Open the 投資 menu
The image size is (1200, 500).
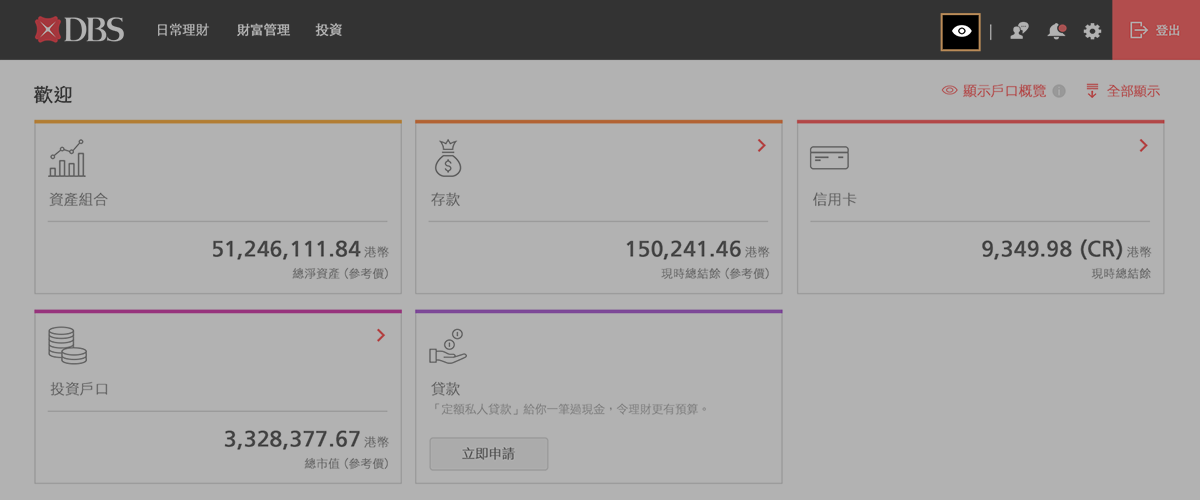328,31
